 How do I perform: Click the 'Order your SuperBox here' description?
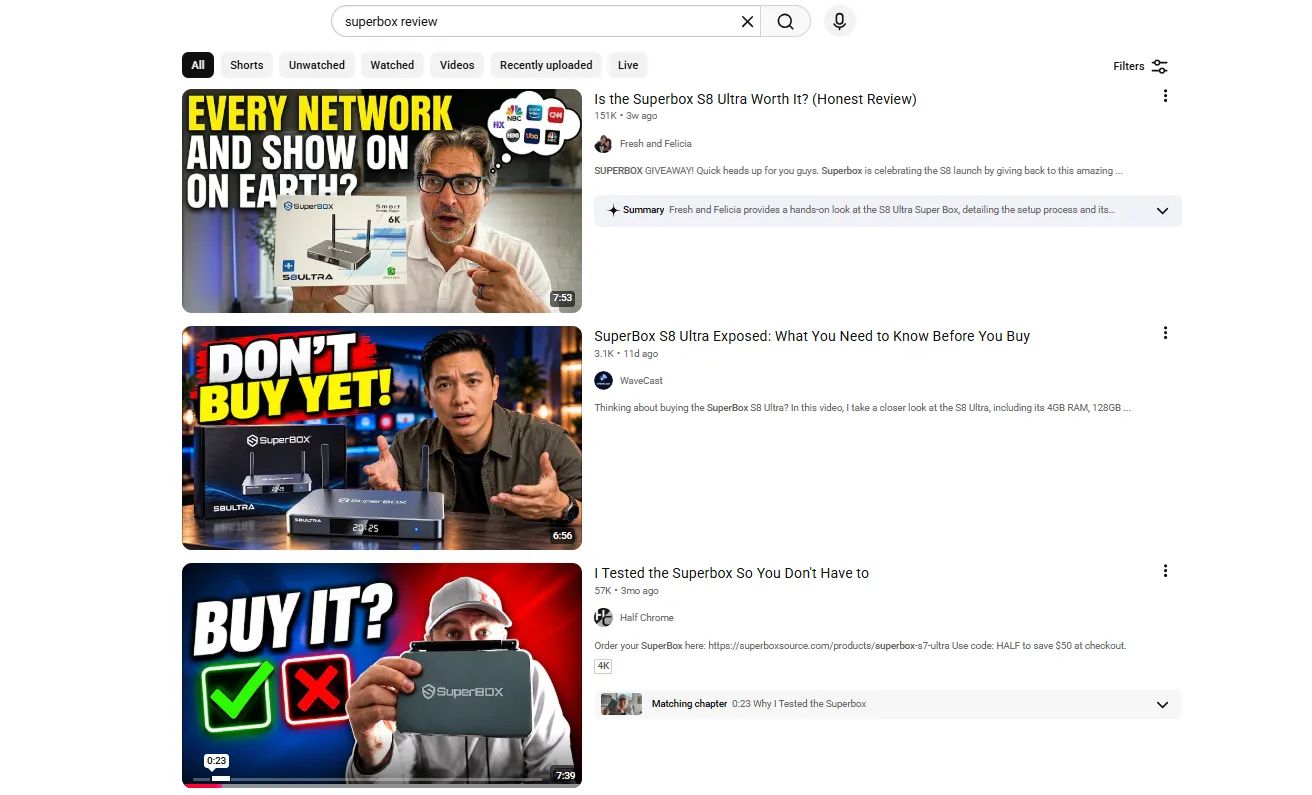pyautogui.click(x=860, y=646)
